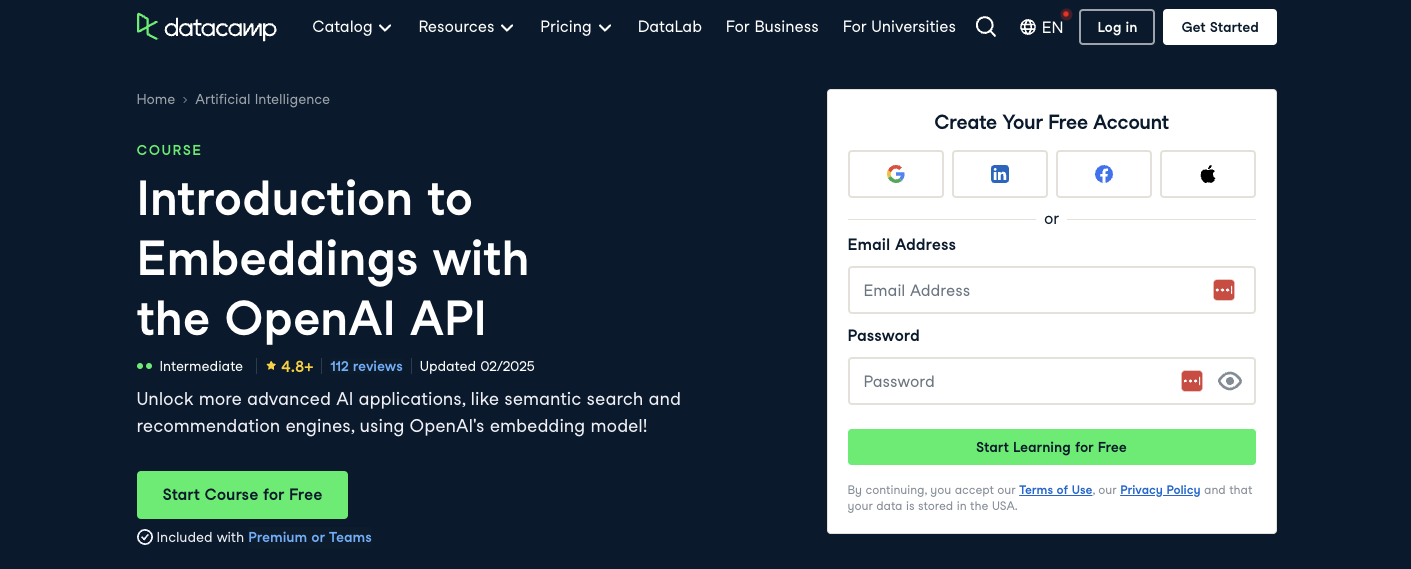Click the Updated 02/2025 text
This screenshot has width=1411, height=569.
coord(477,366)
